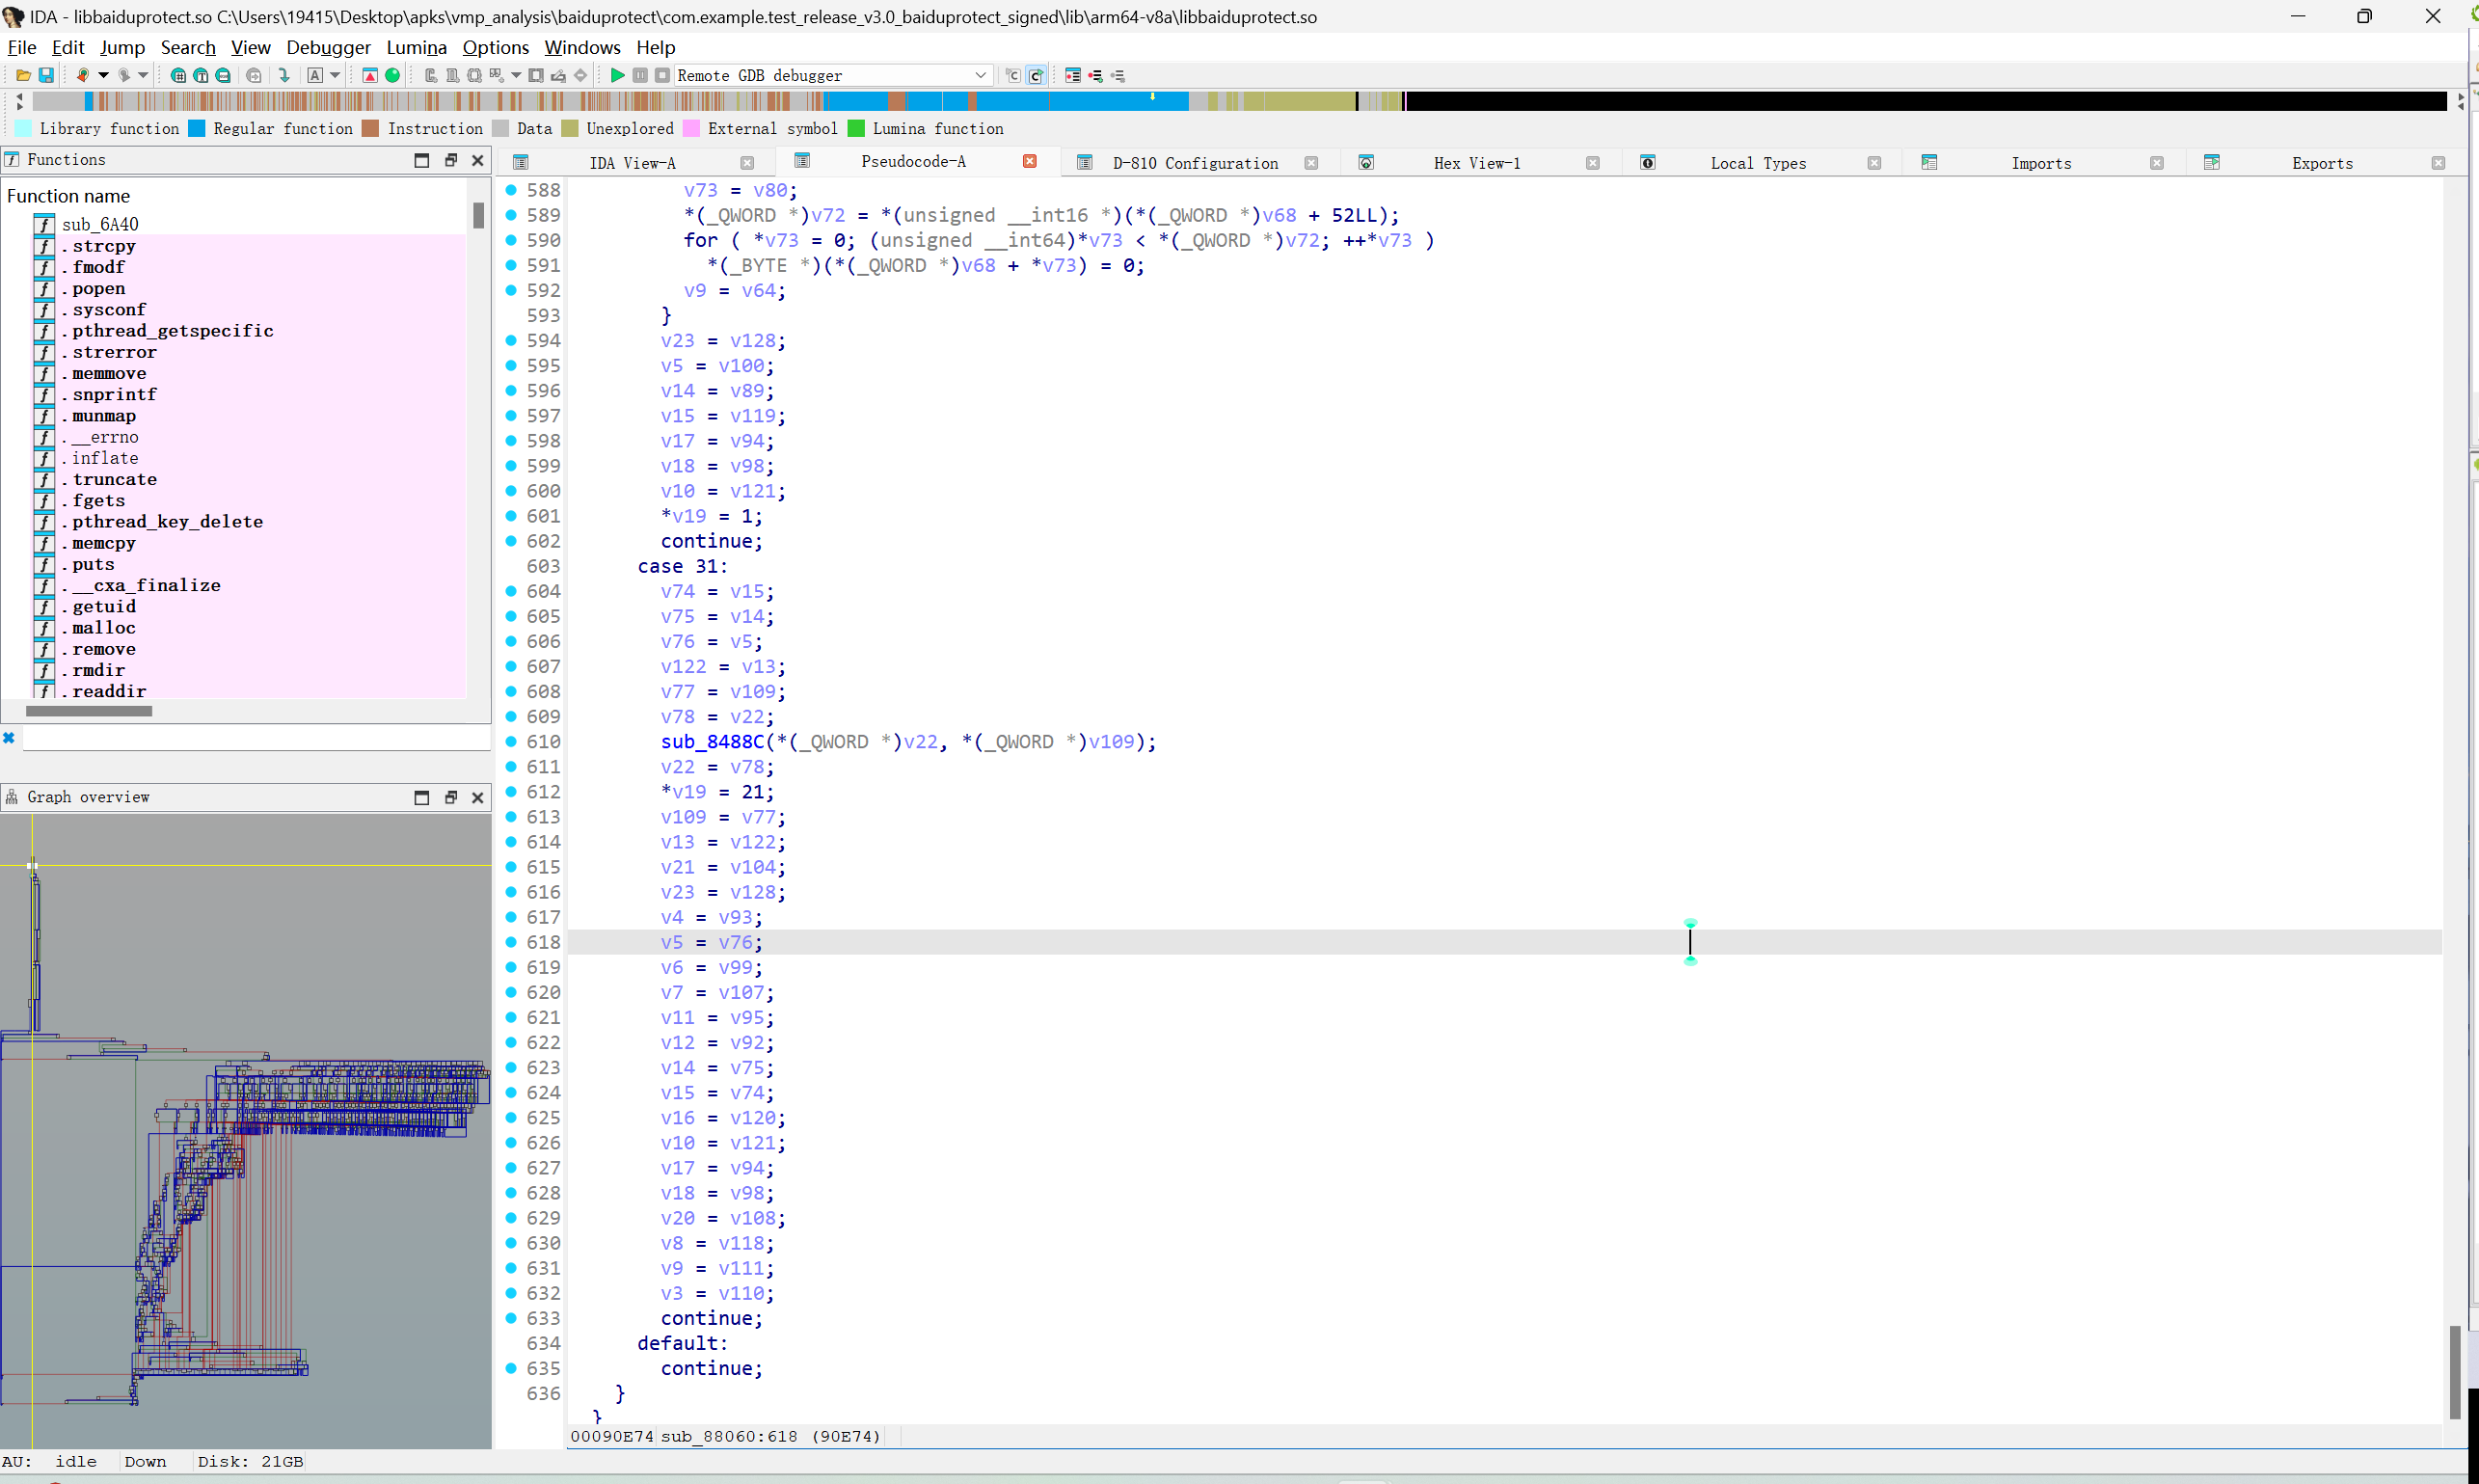Click the Functions panel filter input field
The width and height of the screenshot is (2479, 1484).
coord(256,738)
